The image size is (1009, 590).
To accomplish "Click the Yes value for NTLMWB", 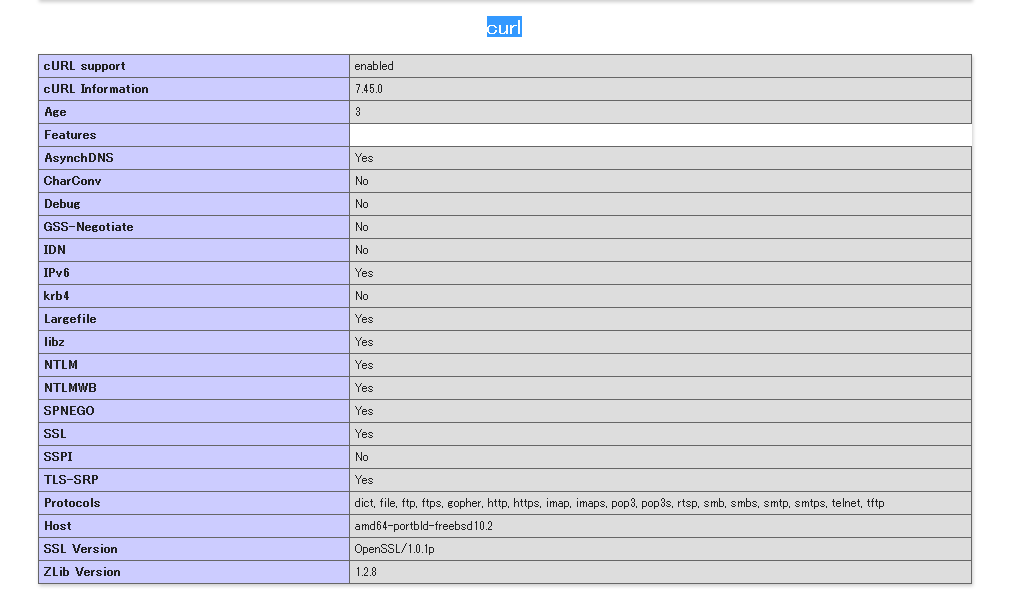I will click(364, 388).
